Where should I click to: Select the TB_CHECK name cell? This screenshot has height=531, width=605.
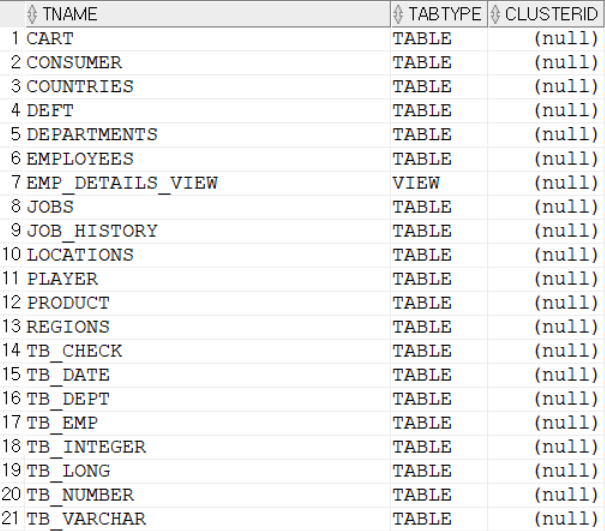click(x=208, y=351)
